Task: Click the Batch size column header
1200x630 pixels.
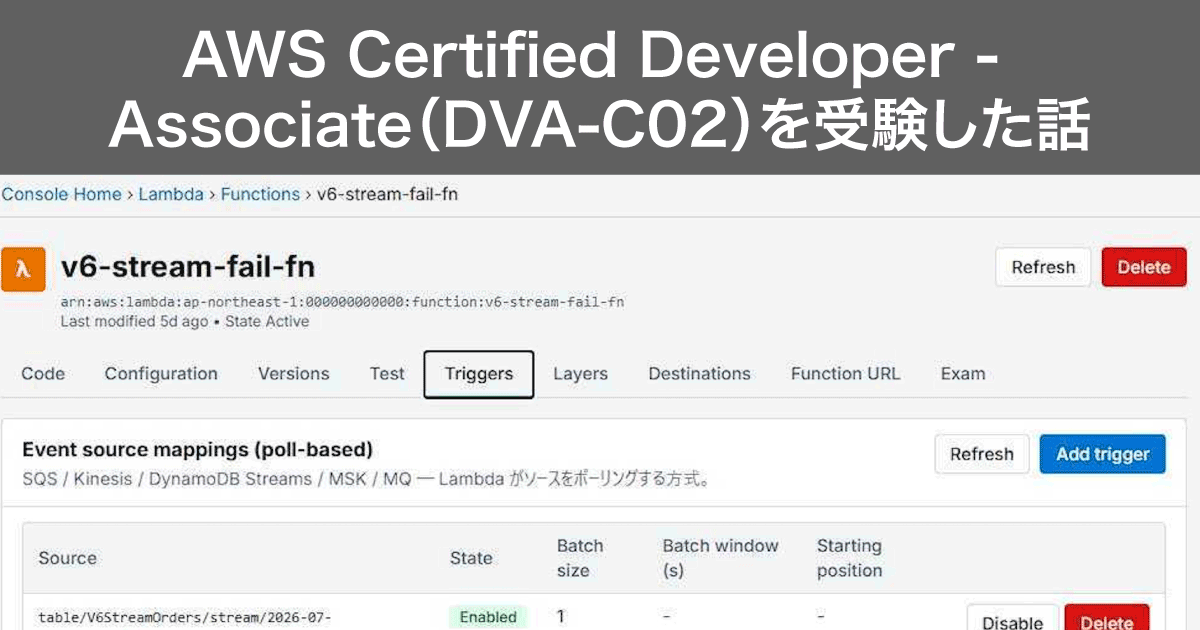Action: [580, 558]
